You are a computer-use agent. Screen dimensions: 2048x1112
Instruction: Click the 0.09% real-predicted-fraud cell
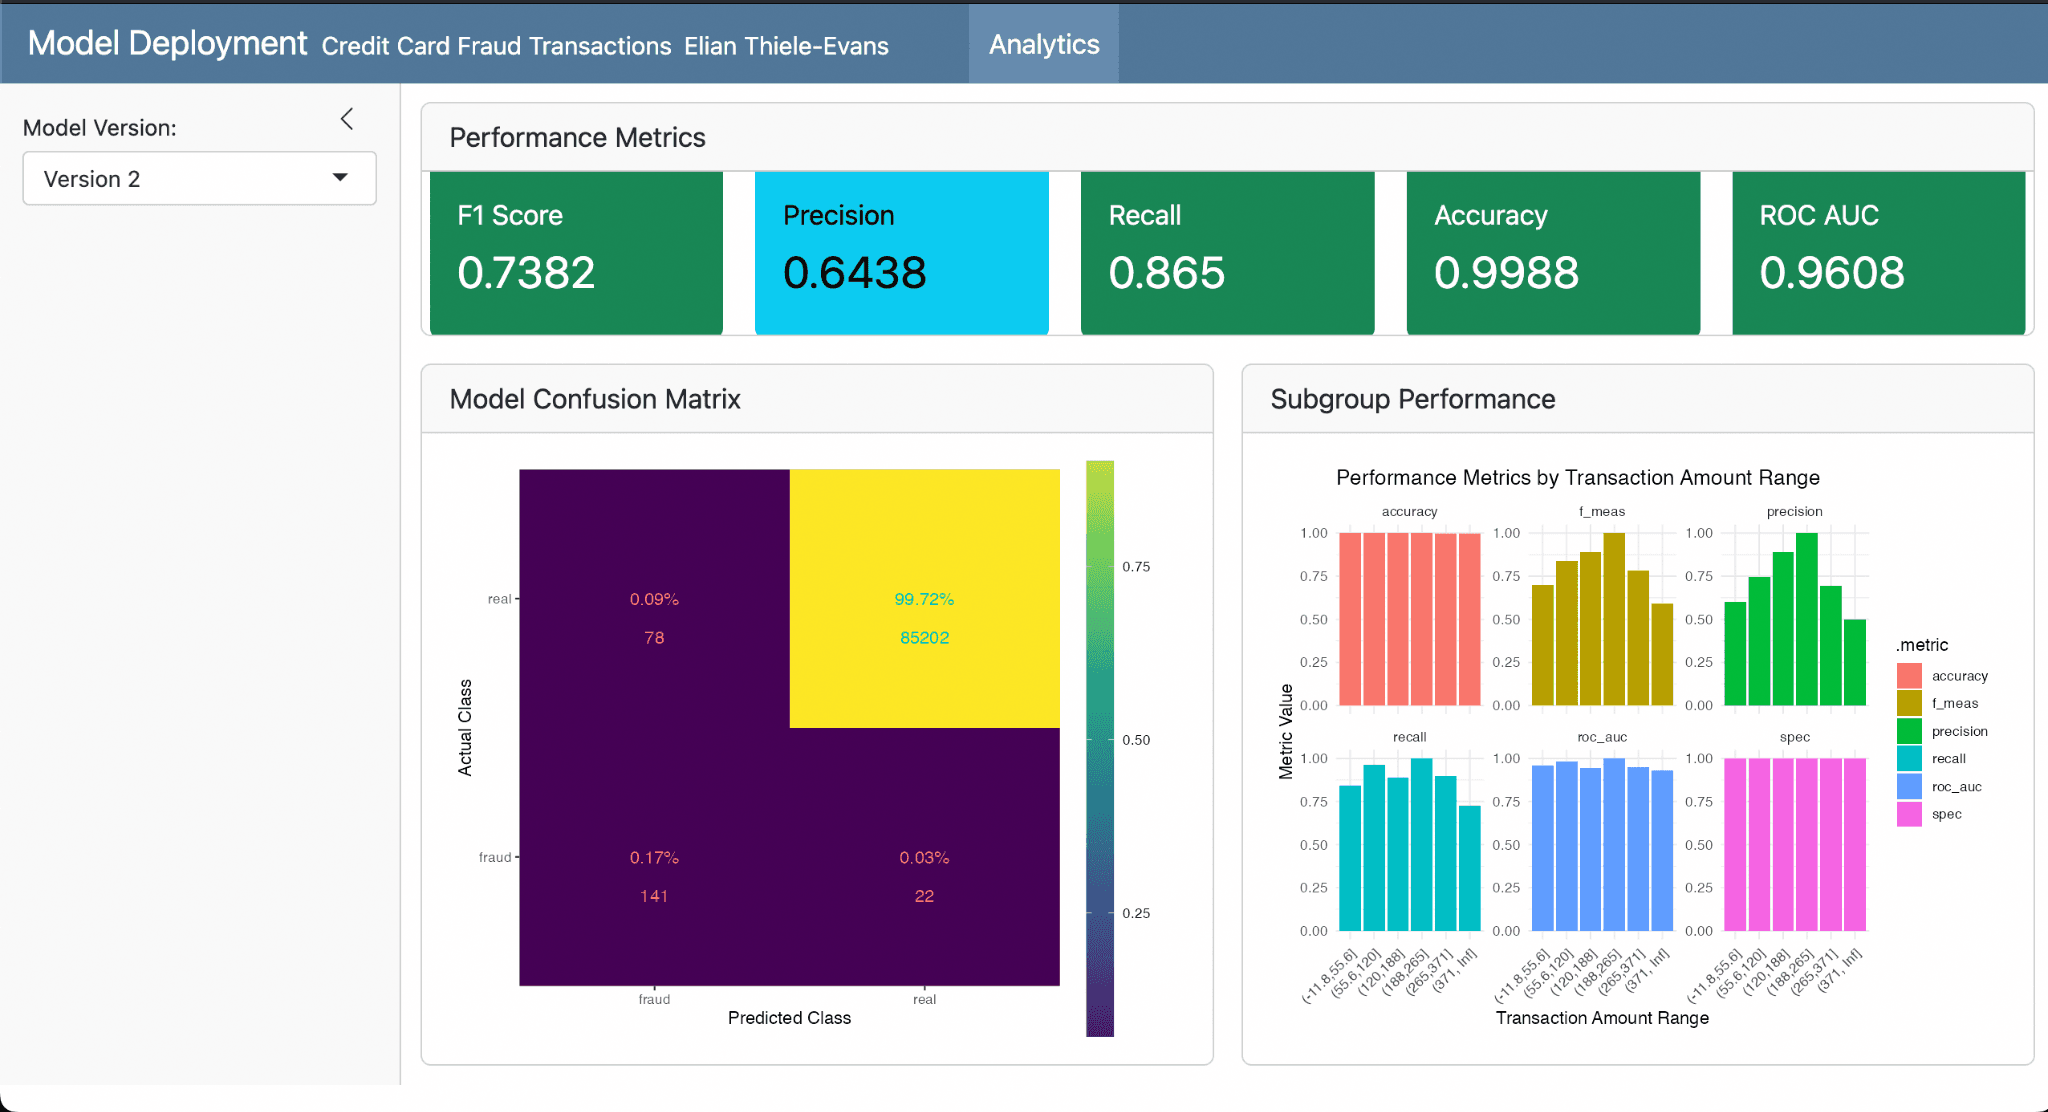pyautogui.click(x=654, y=598)
